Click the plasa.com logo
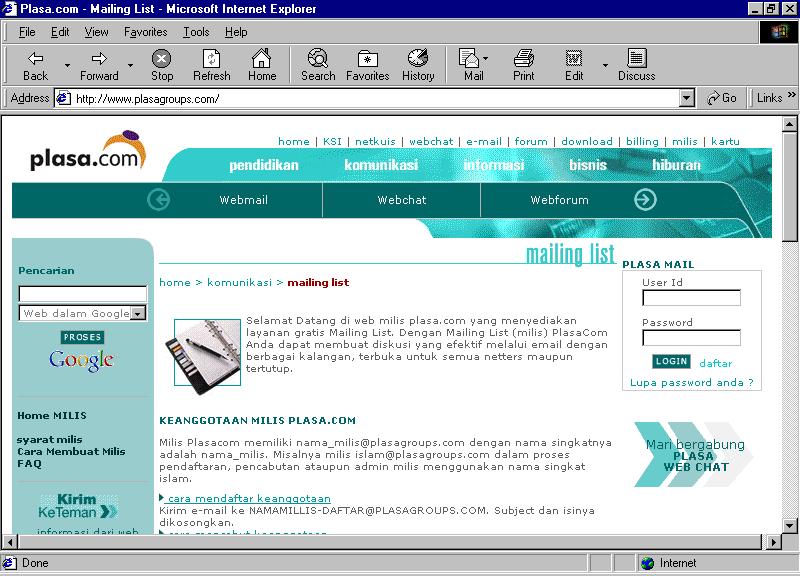Screen dimensions: 800x576 click(x=88, y=153)
